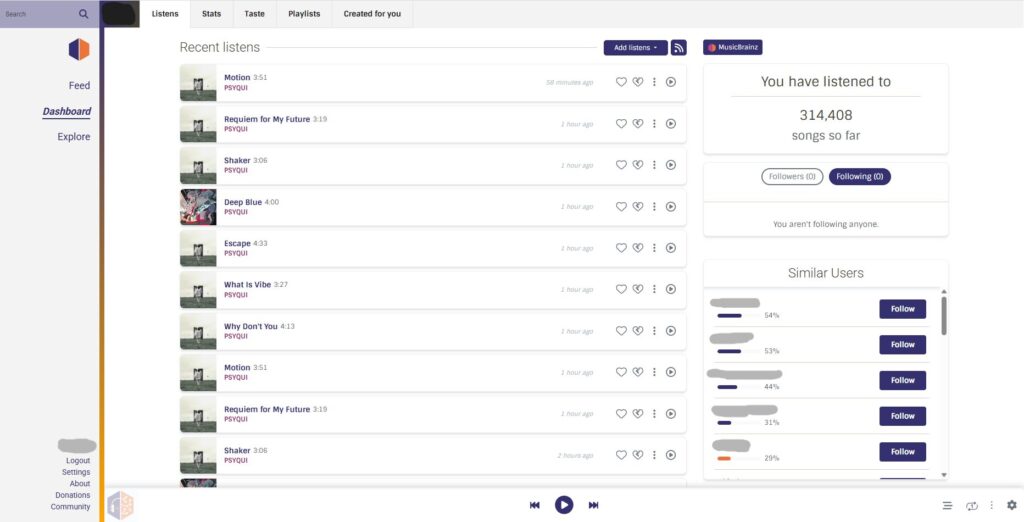
Task: Follow the 54% similar user
Action: click(902, 309)
